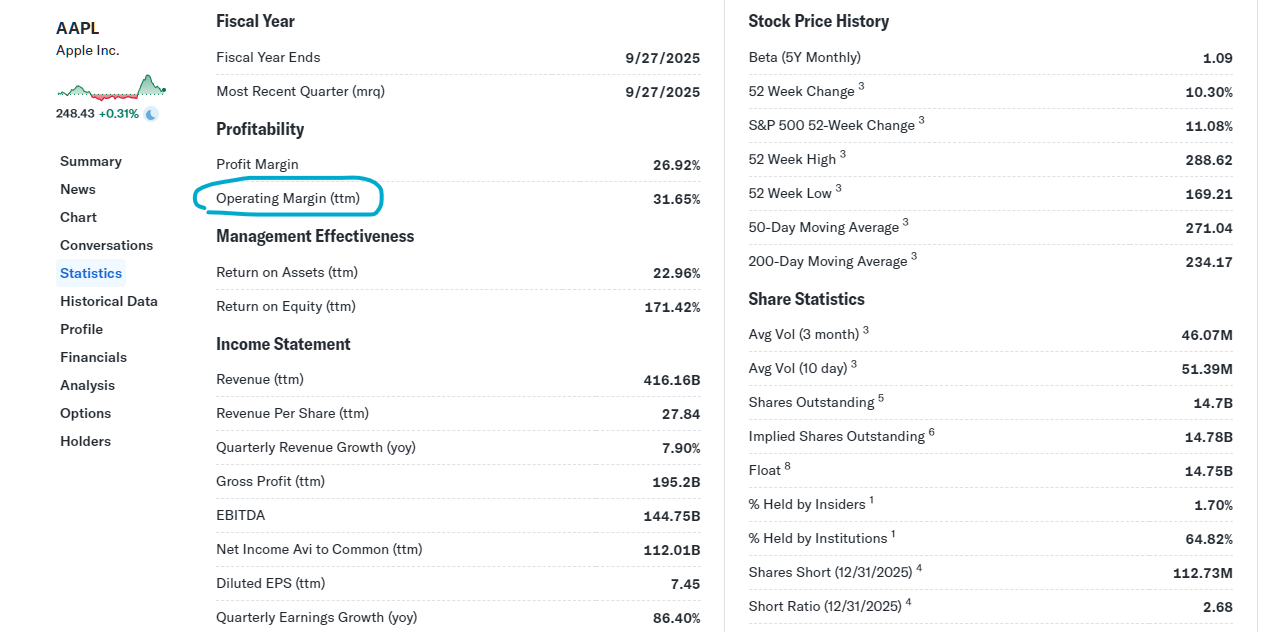1261x632 pixels.
Task: Show the Holders page
Action: 85,441
